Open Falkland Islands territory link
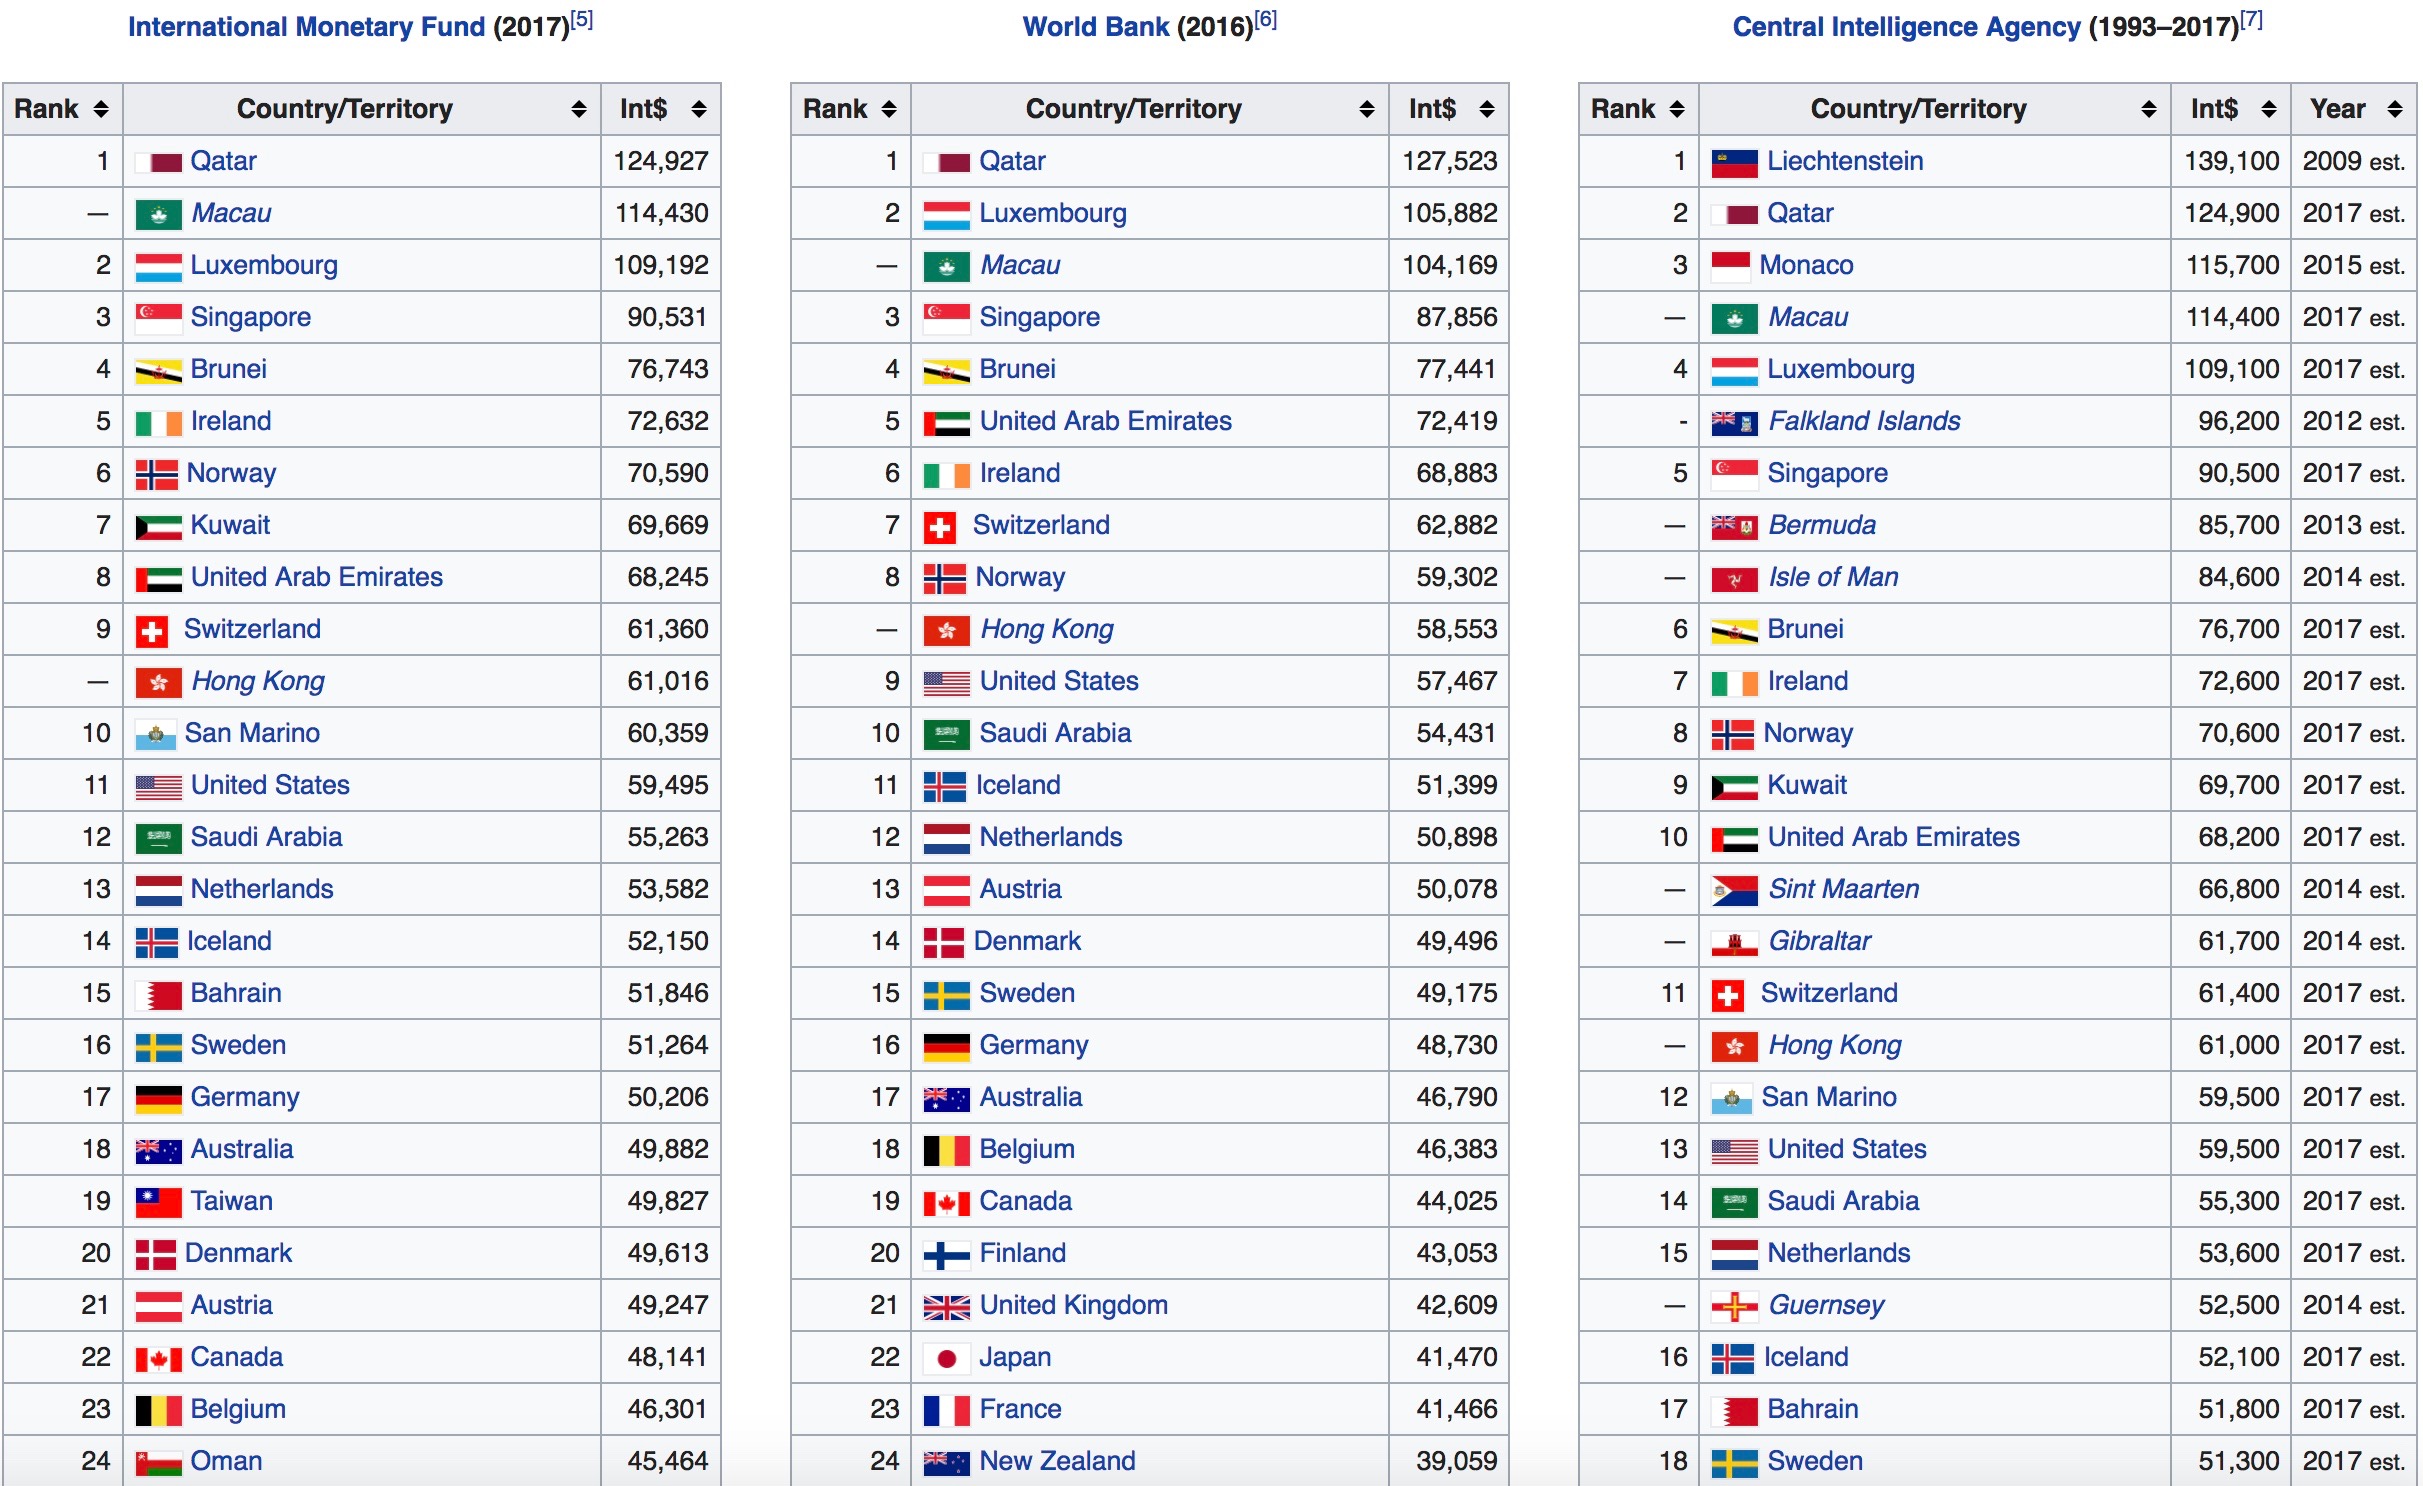 click(1864, 421)
